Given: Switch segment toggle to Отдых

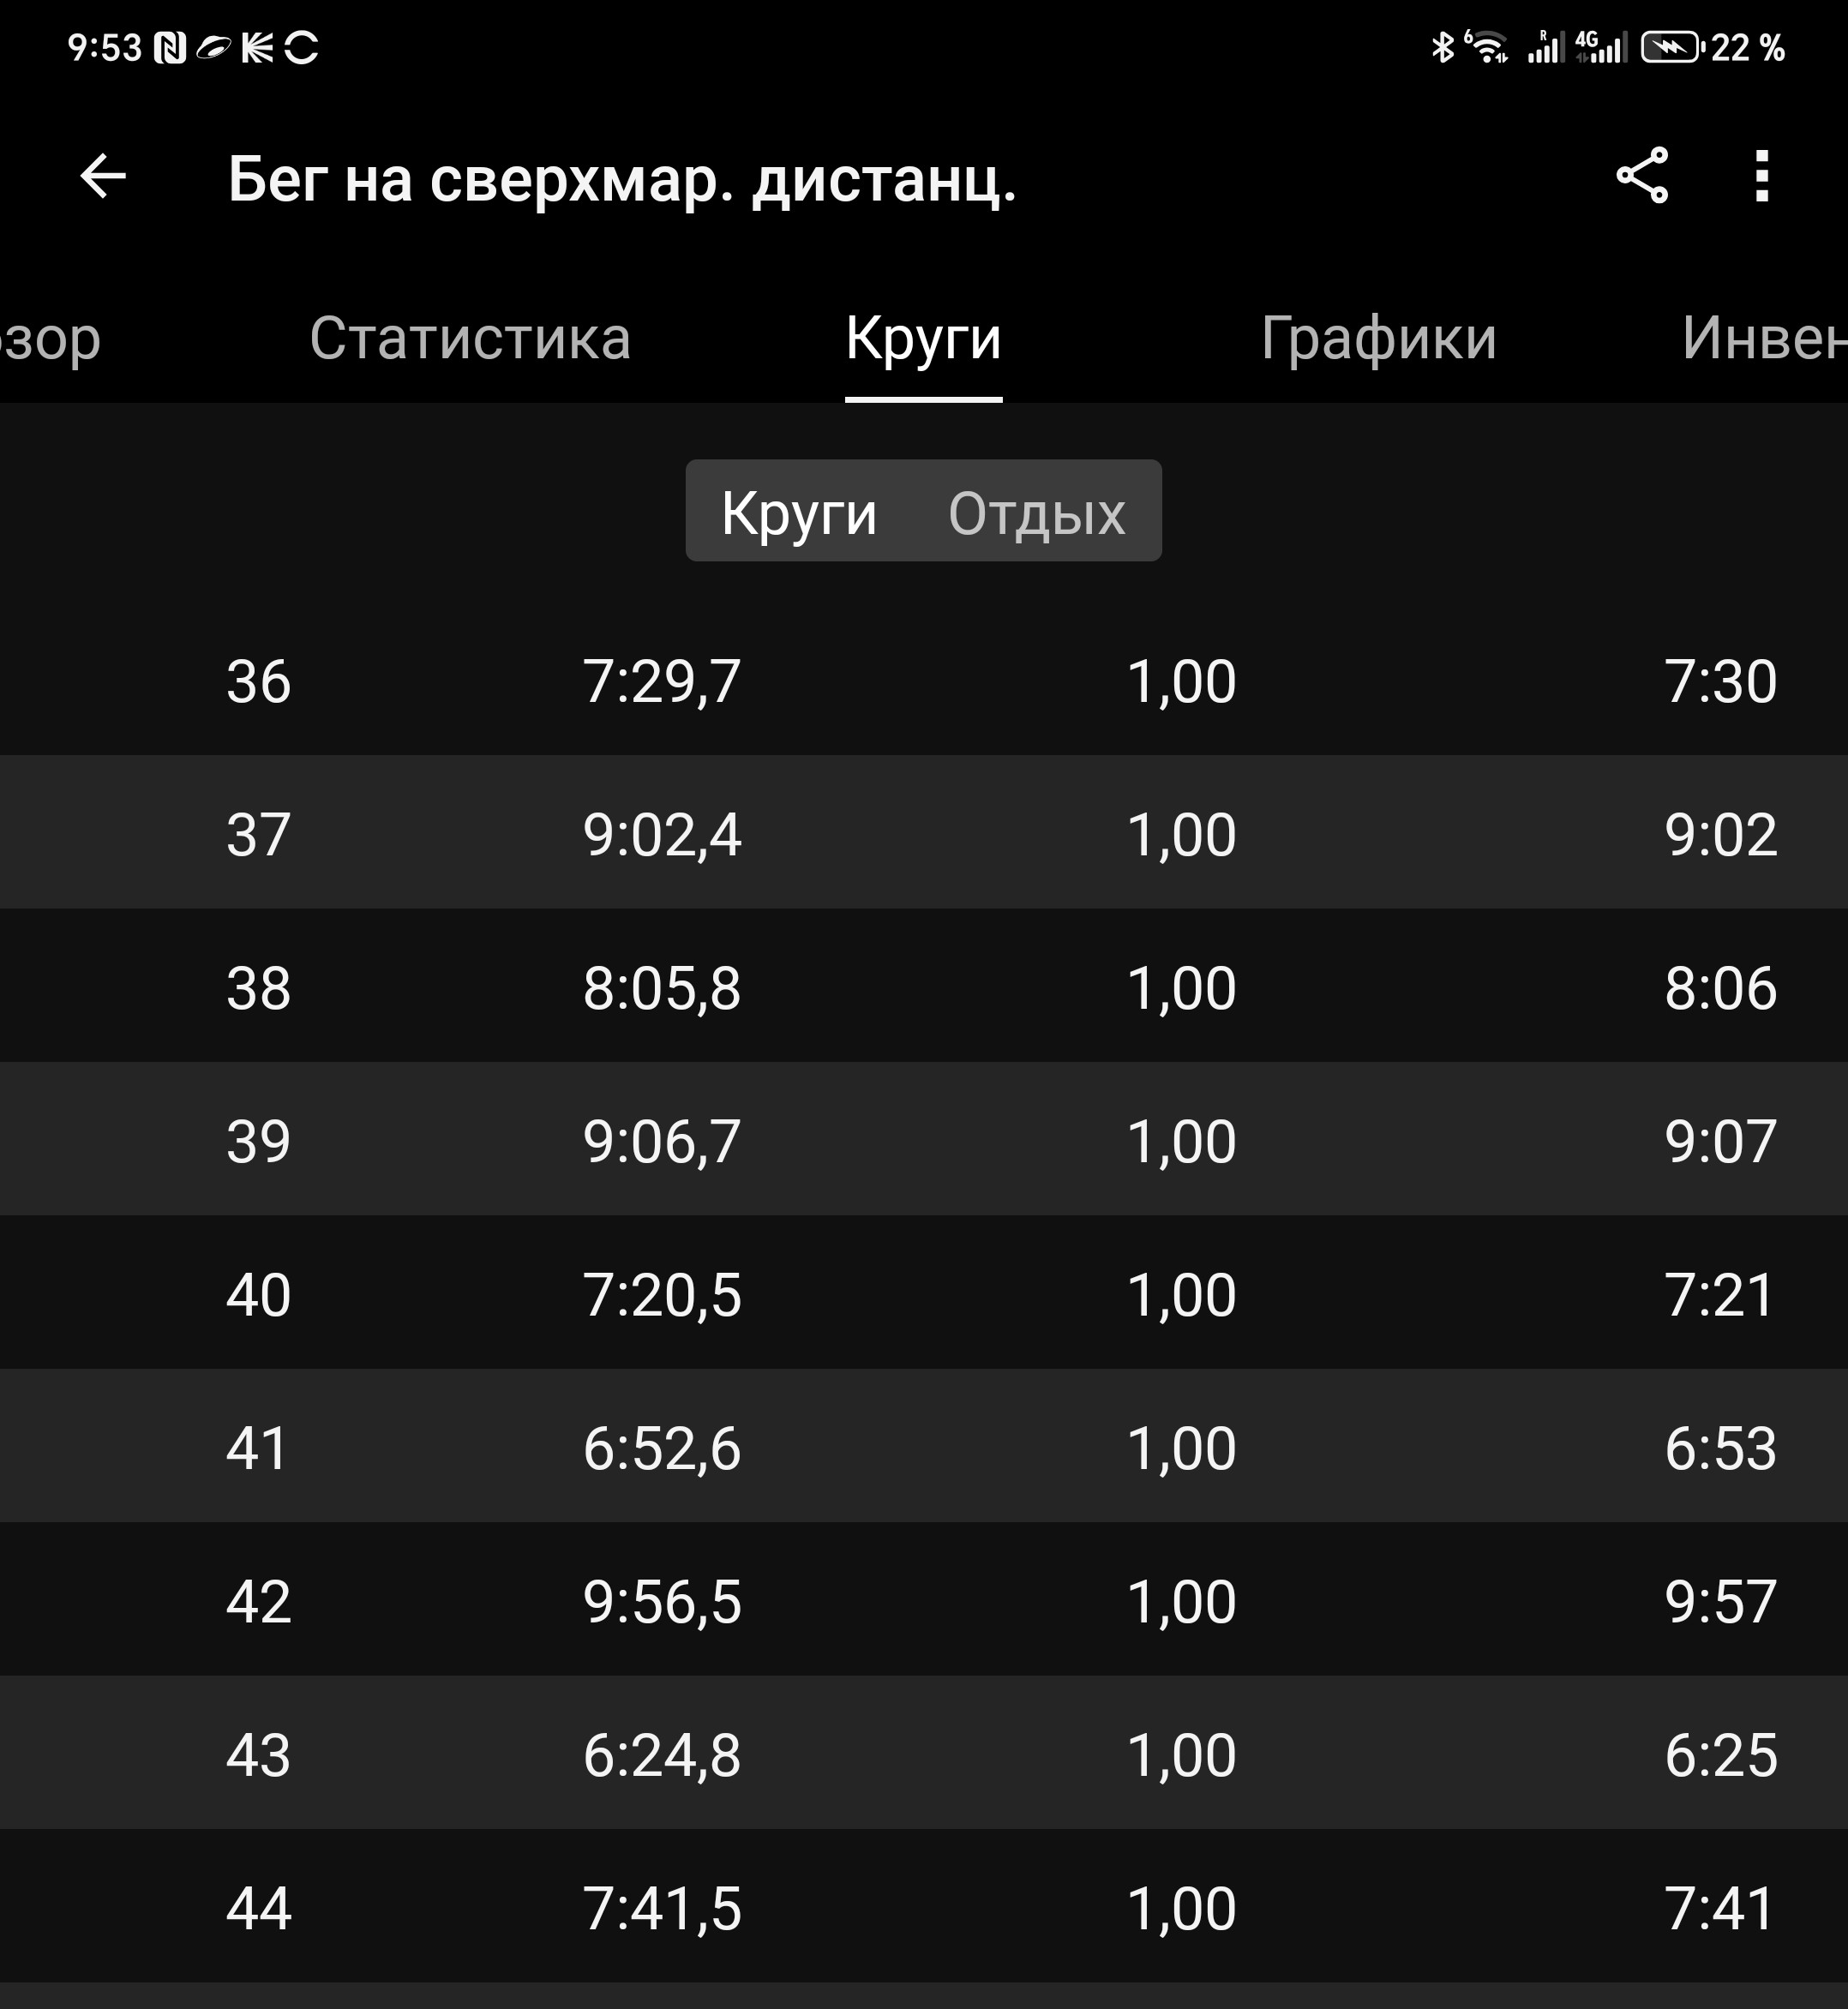Looking at the screenshot, I should point(1036,513).
